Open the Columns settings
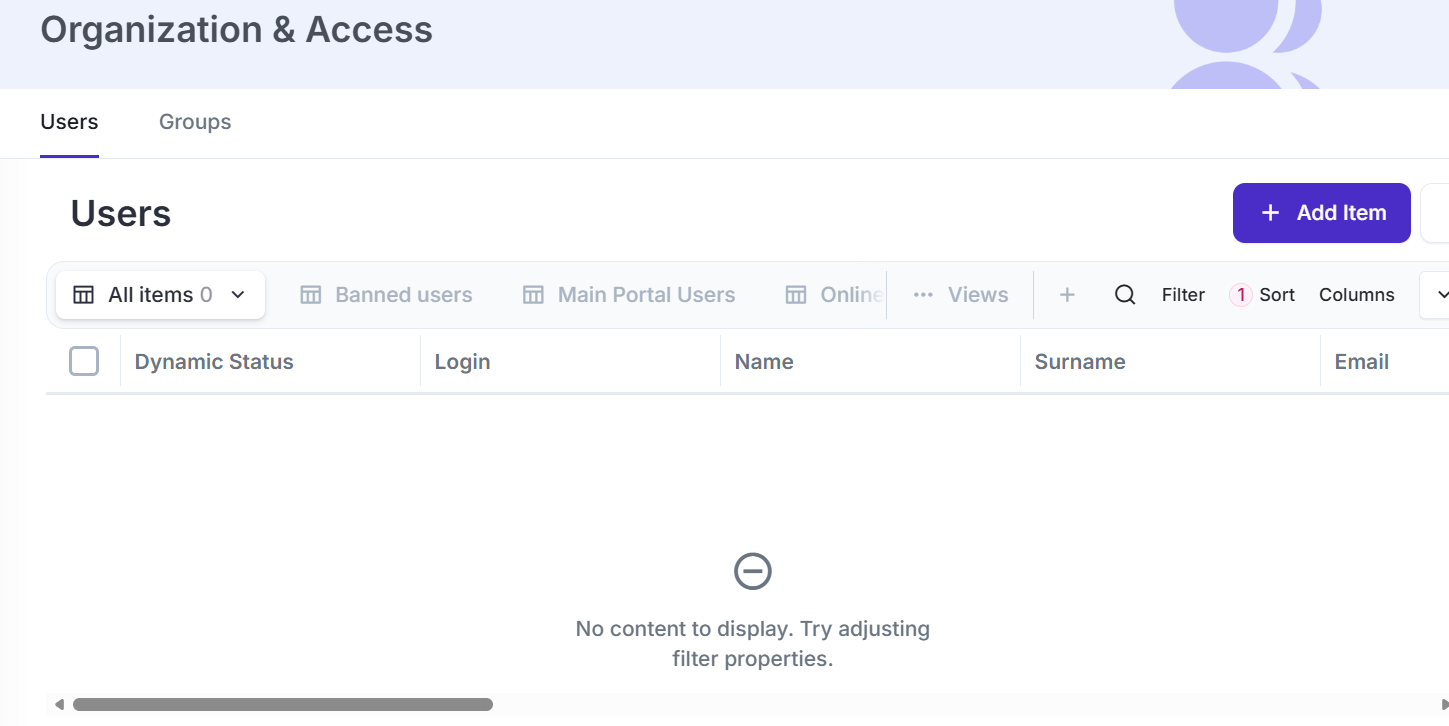Image resolution: width=1449 pixels, height=726 pixels. (x=1356, y=295)
